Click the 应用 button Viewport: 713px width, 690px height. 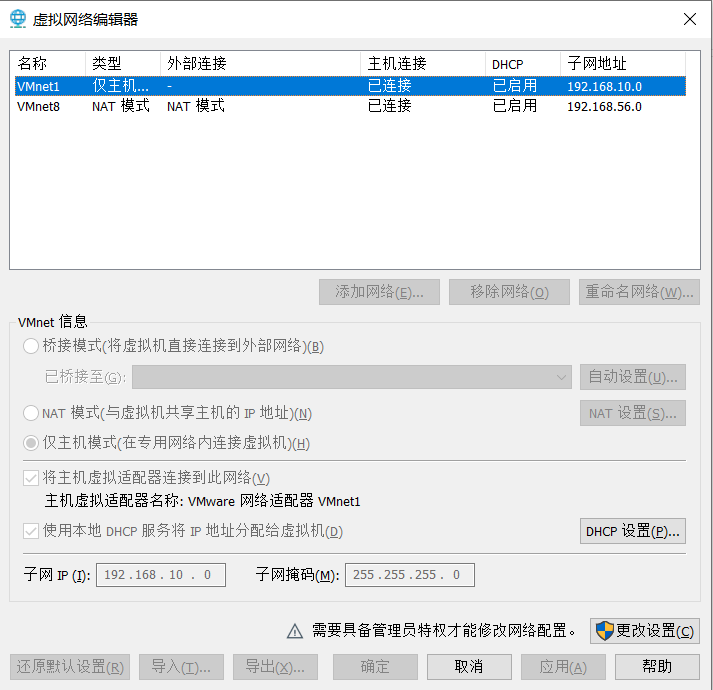pos(563,667)
